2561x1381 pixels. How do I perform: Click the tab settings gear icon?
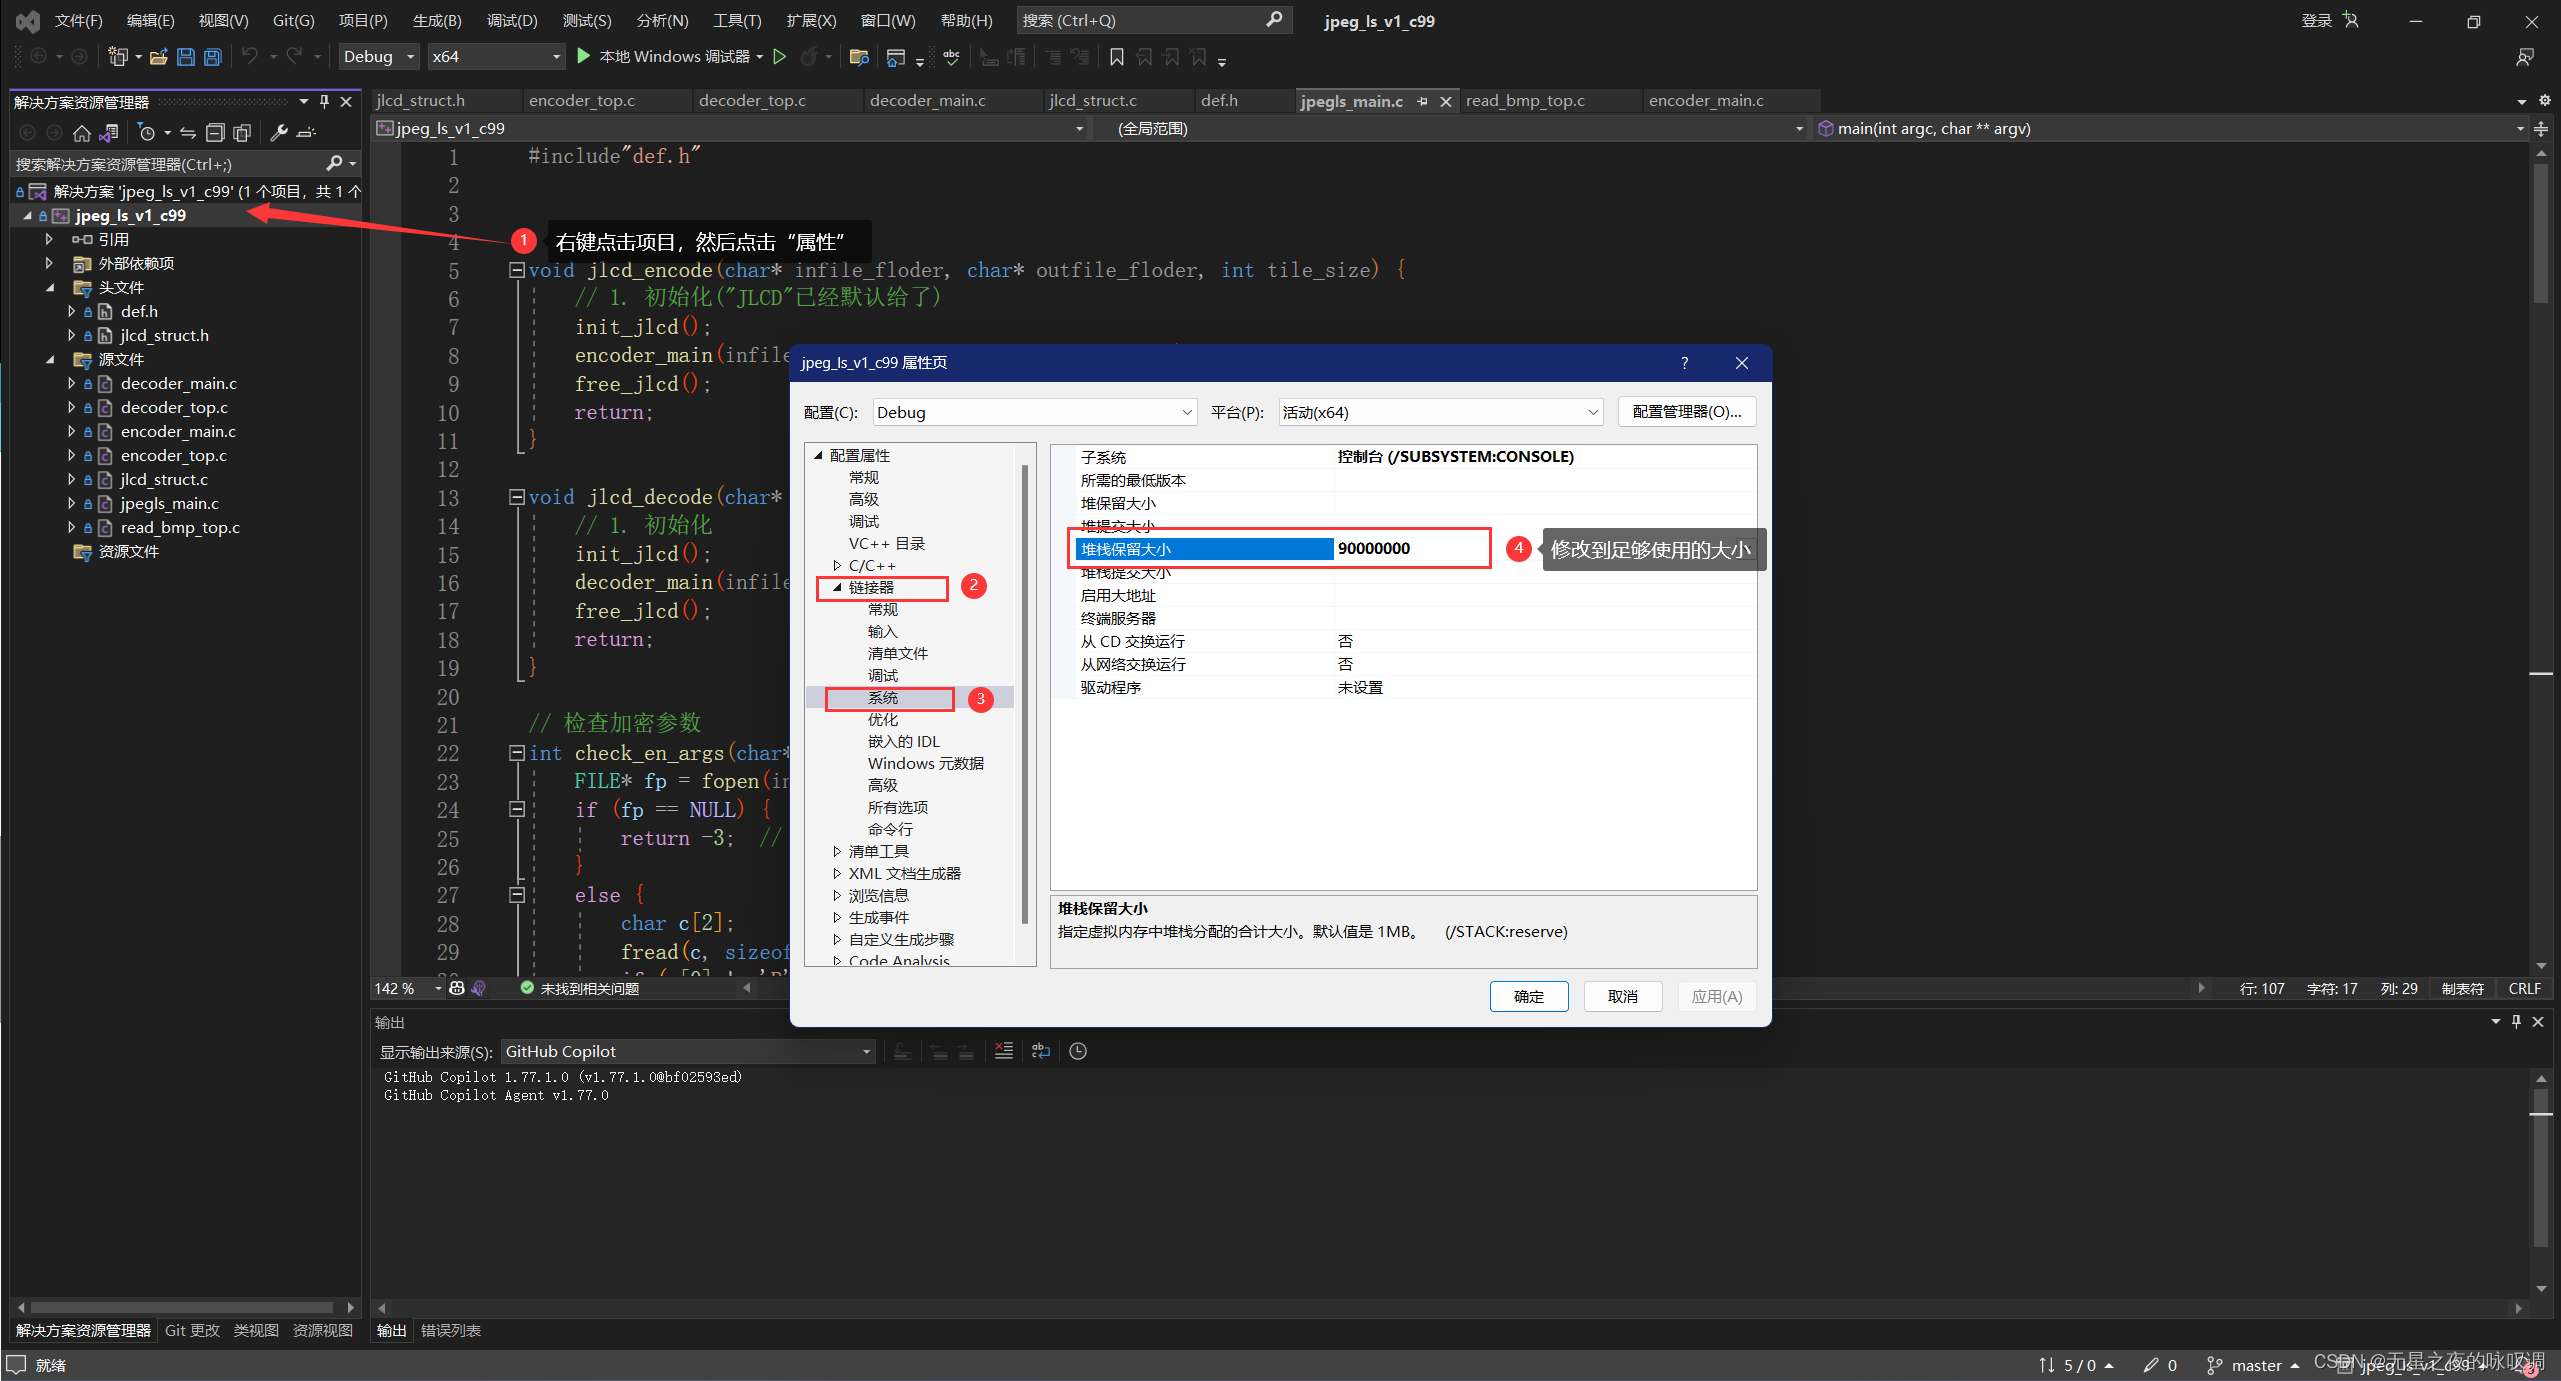click(2545, 100)
